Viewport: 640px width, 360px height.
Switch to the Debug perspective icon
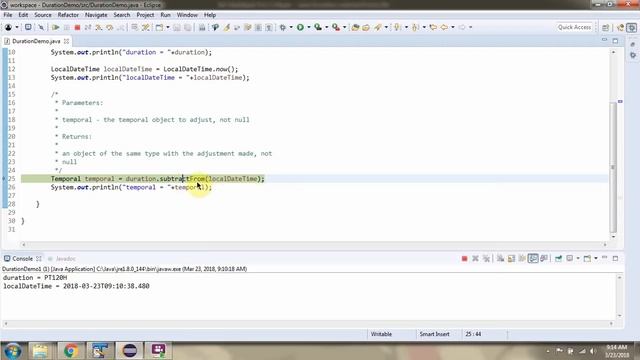[632, 27]
